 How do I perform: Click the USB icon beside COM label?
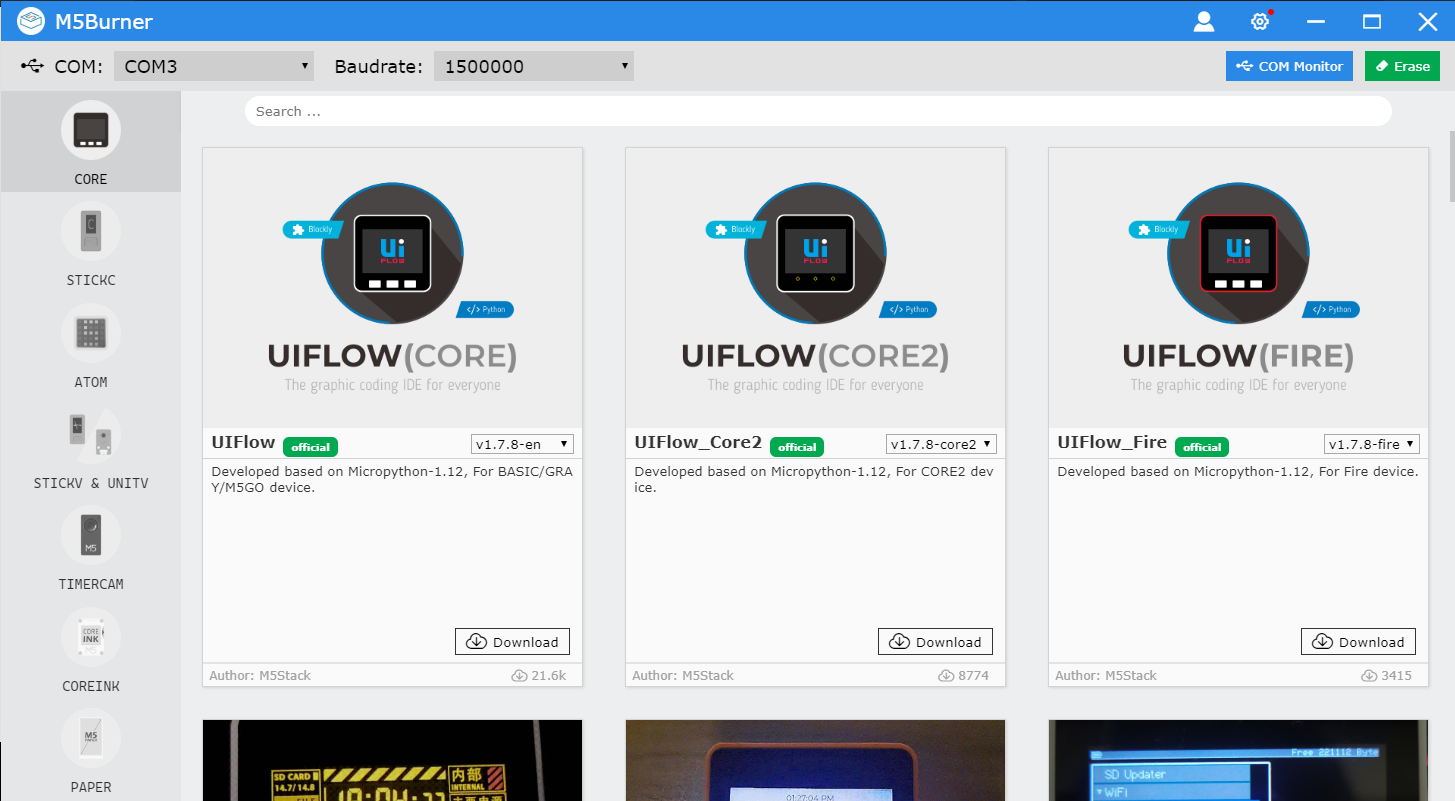point(32,66)
